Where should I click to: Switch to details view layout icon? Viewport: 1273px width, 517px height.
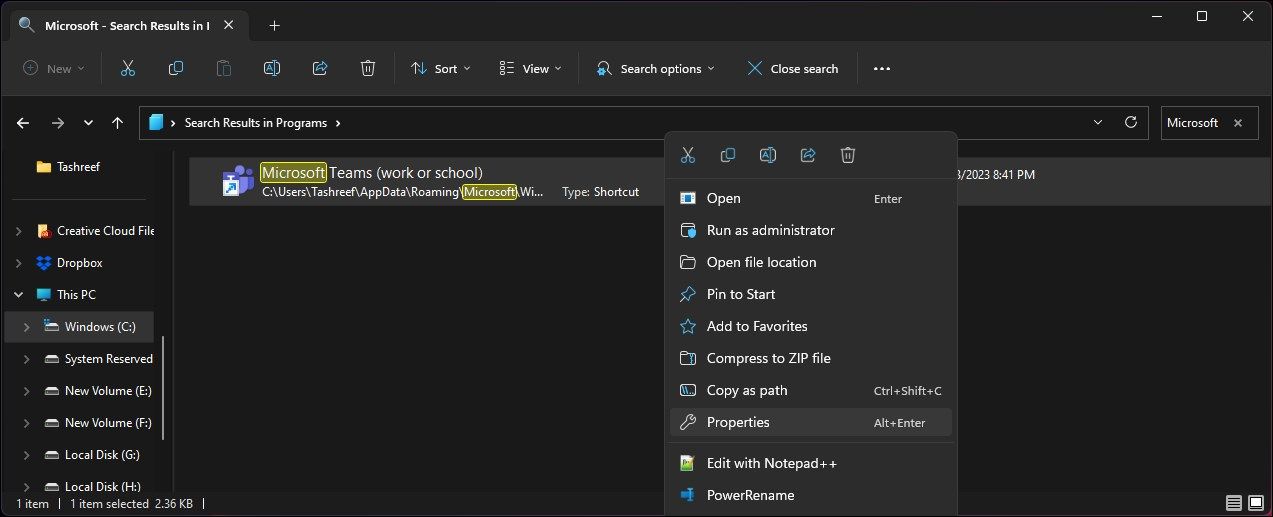pyautogui.click(x=1234, y=503)
